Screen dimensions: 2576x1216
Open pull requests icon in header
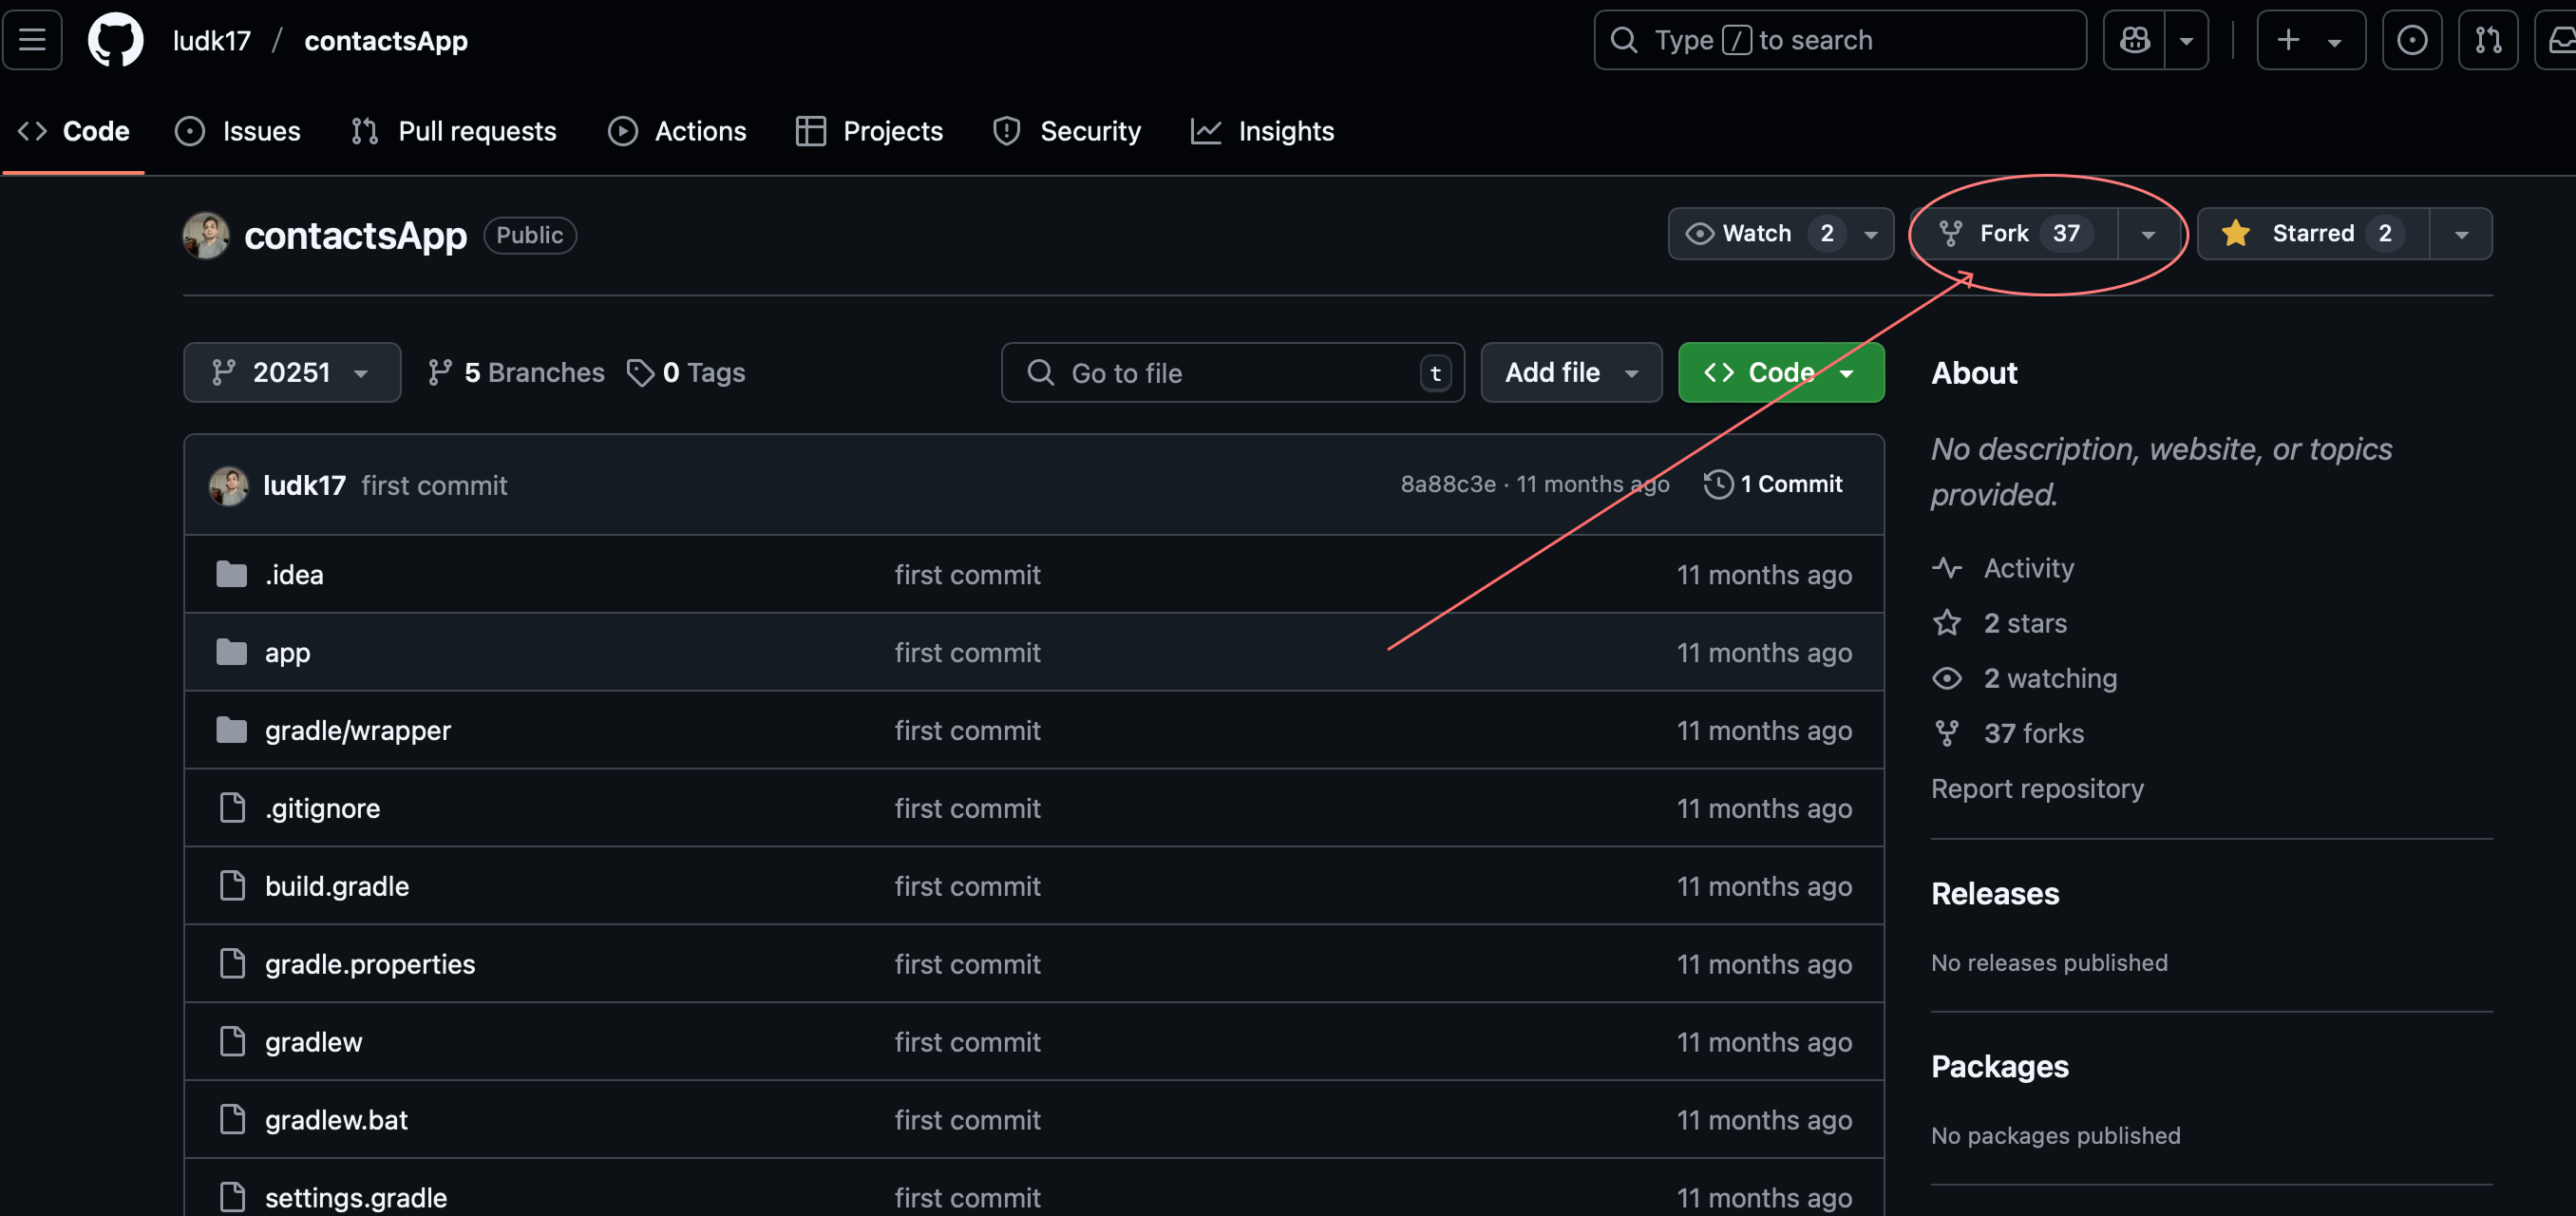tap(2487, 40)
